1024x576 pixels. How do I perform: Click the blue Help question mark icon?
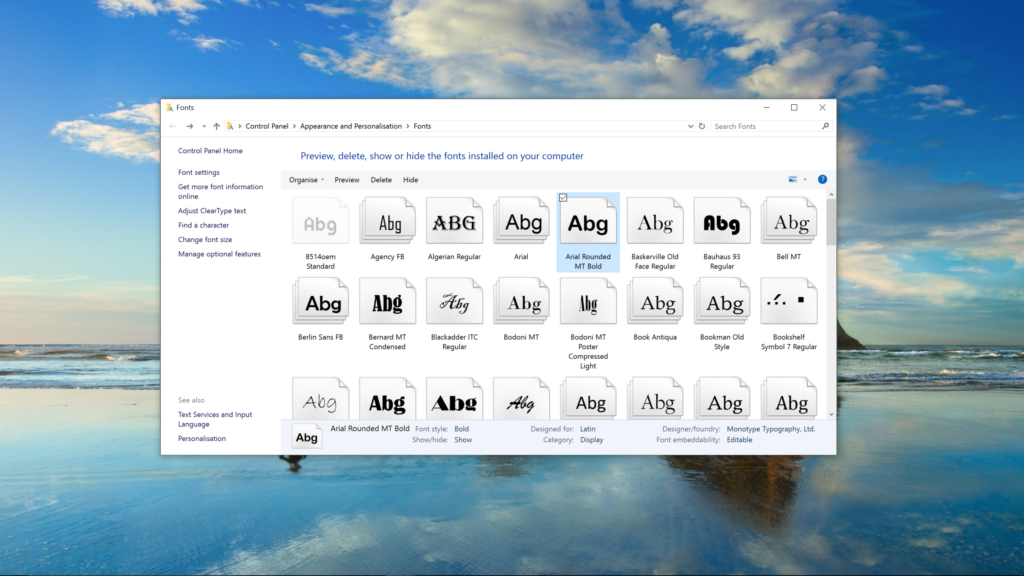pos(822,179)
